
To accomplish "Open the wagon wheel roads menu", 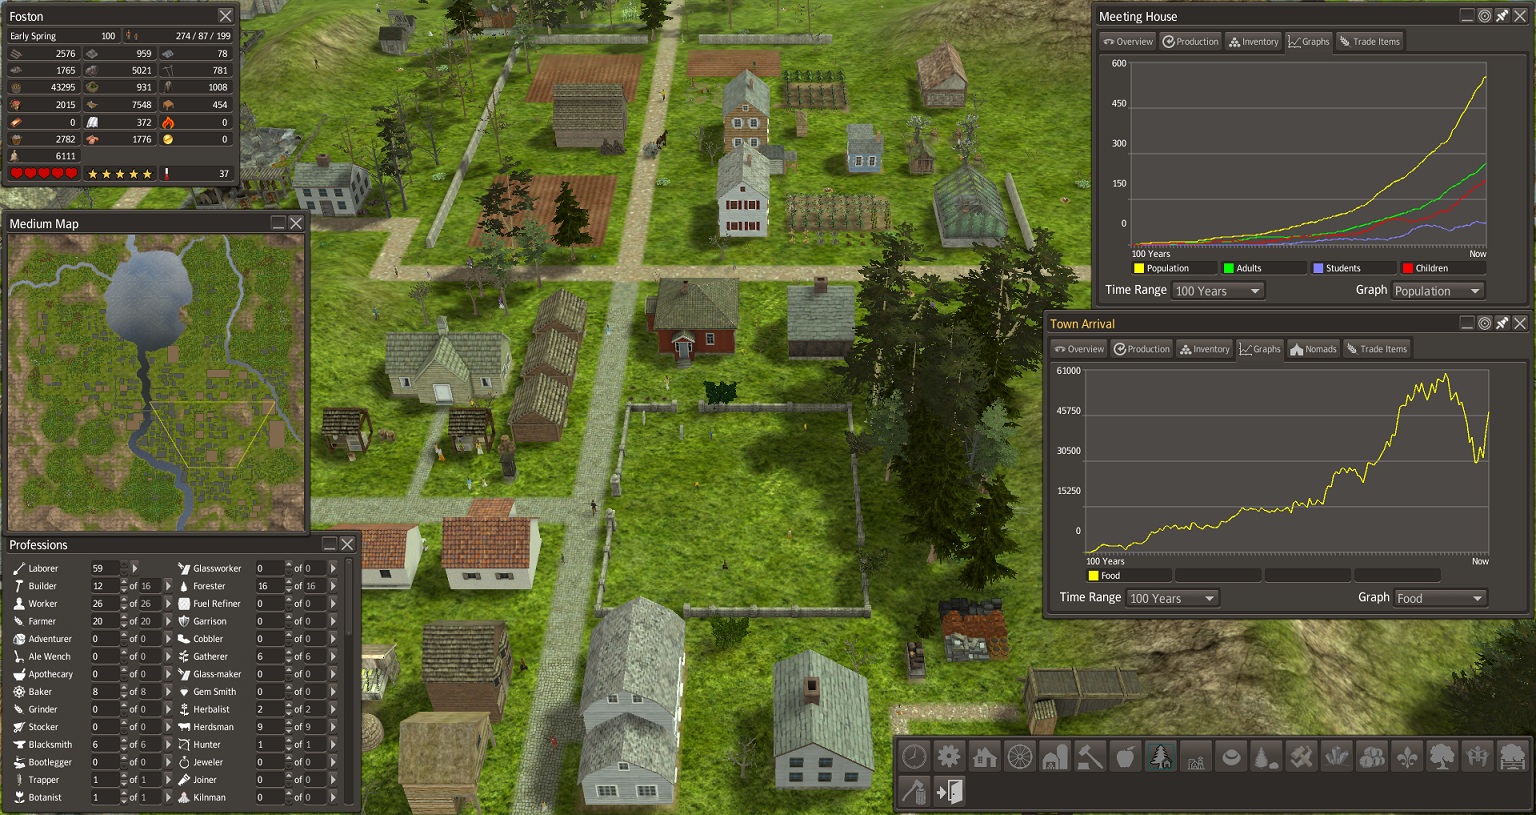I will coord(1020,756).
